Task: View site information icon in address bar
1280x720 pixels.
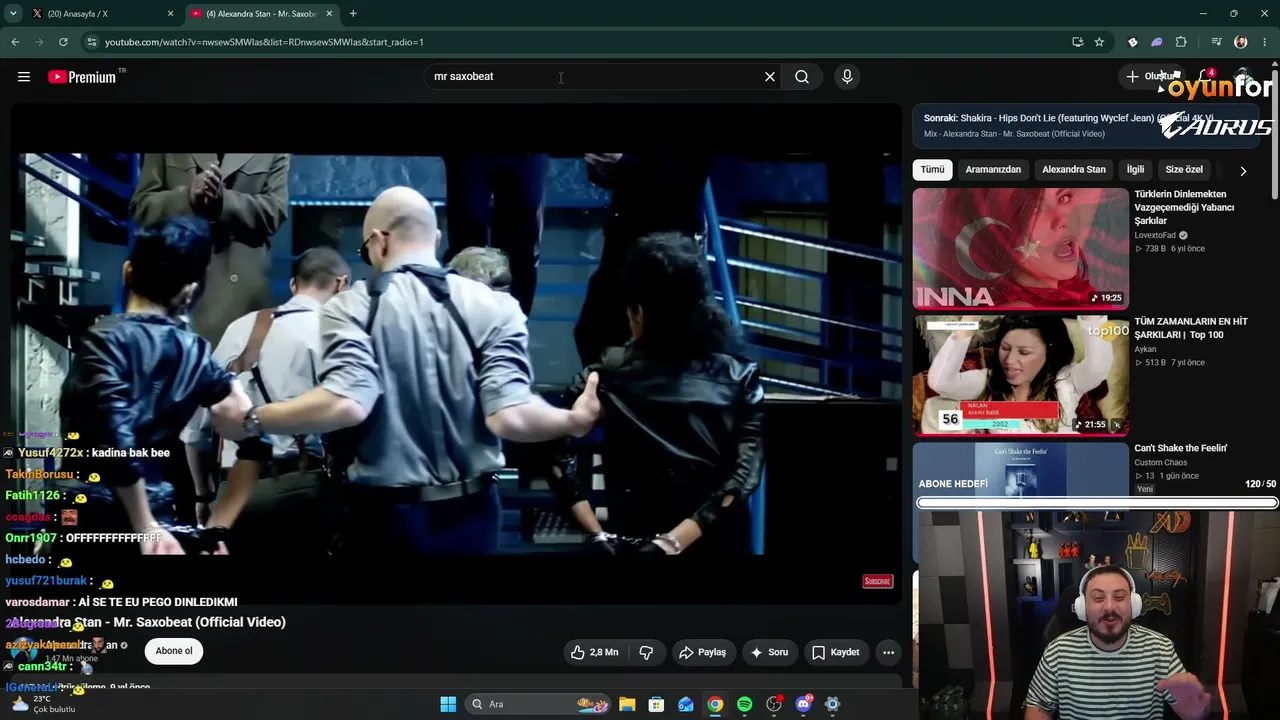Action: [92, 42]
